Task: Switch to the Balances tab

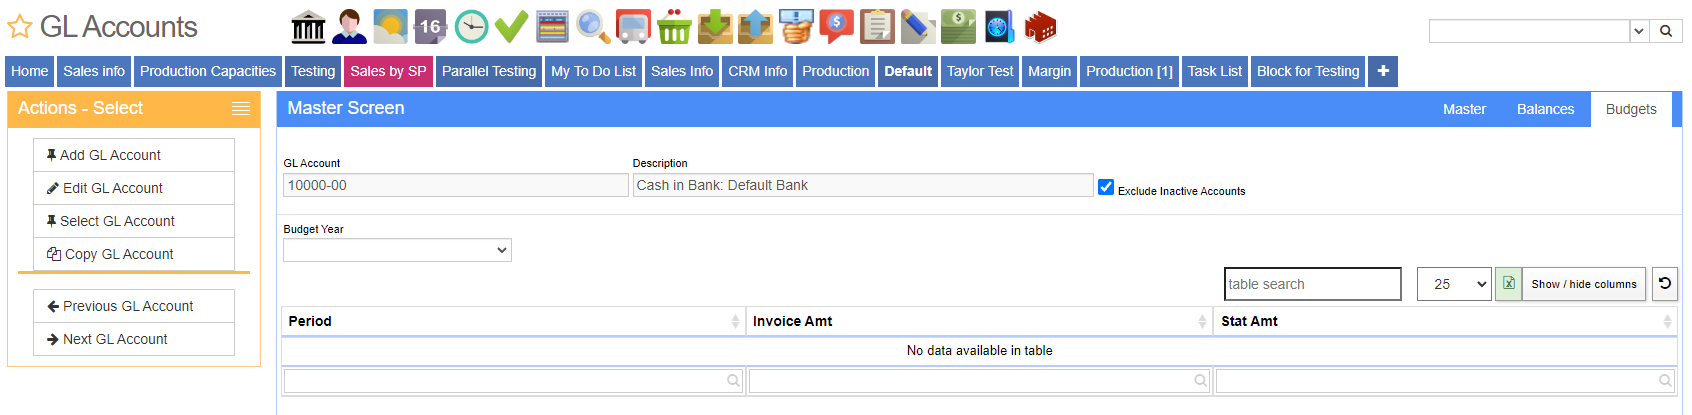Action: [1545, 109]
